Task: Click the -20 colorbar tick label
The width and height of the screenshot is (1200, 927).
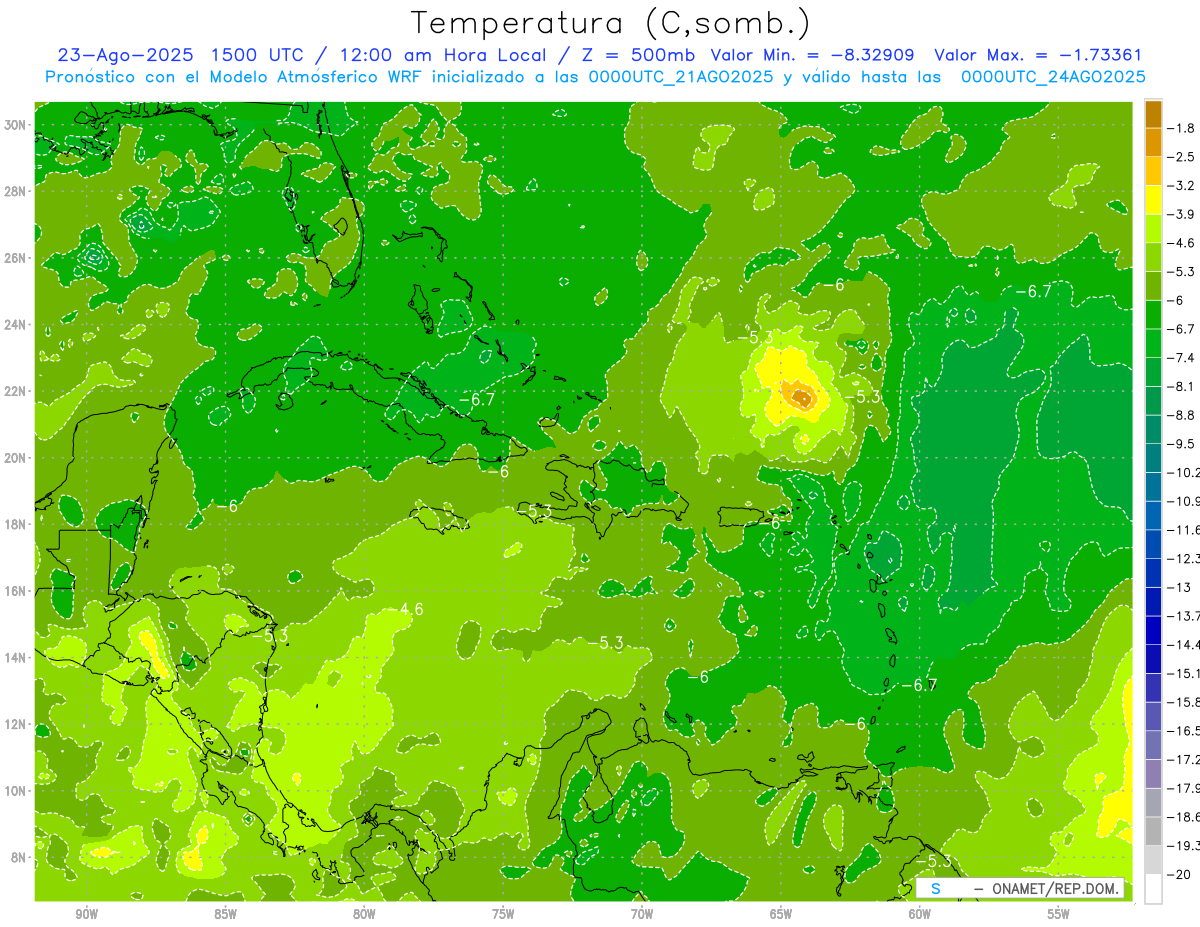Action: point(1181,873)
